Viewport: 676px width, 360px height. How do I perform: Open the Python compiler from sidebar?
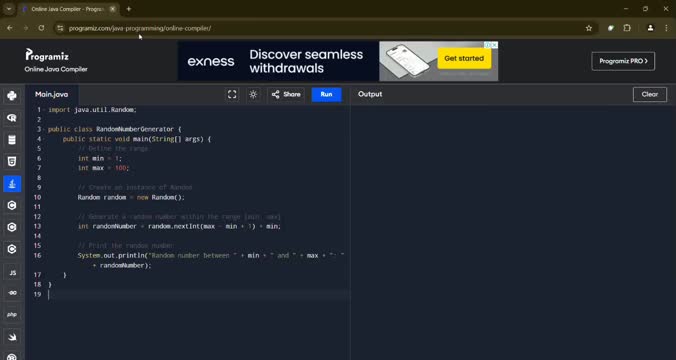click(x=12, y=96)
